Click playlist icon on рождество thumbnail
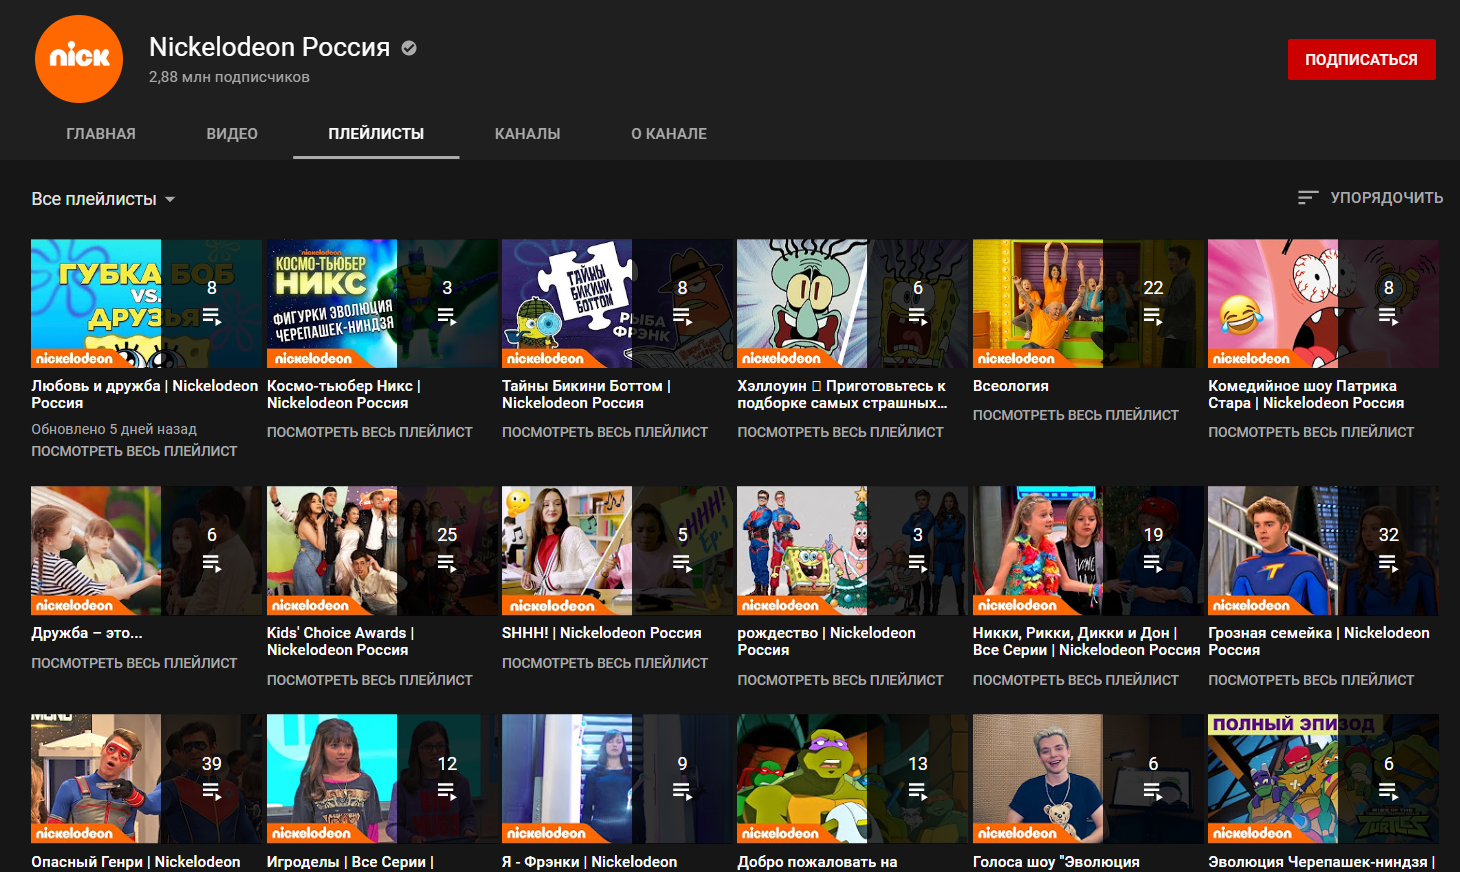The height and width of the screenshot is (872, 1460). pyautogui.click(x=918, y=564)
